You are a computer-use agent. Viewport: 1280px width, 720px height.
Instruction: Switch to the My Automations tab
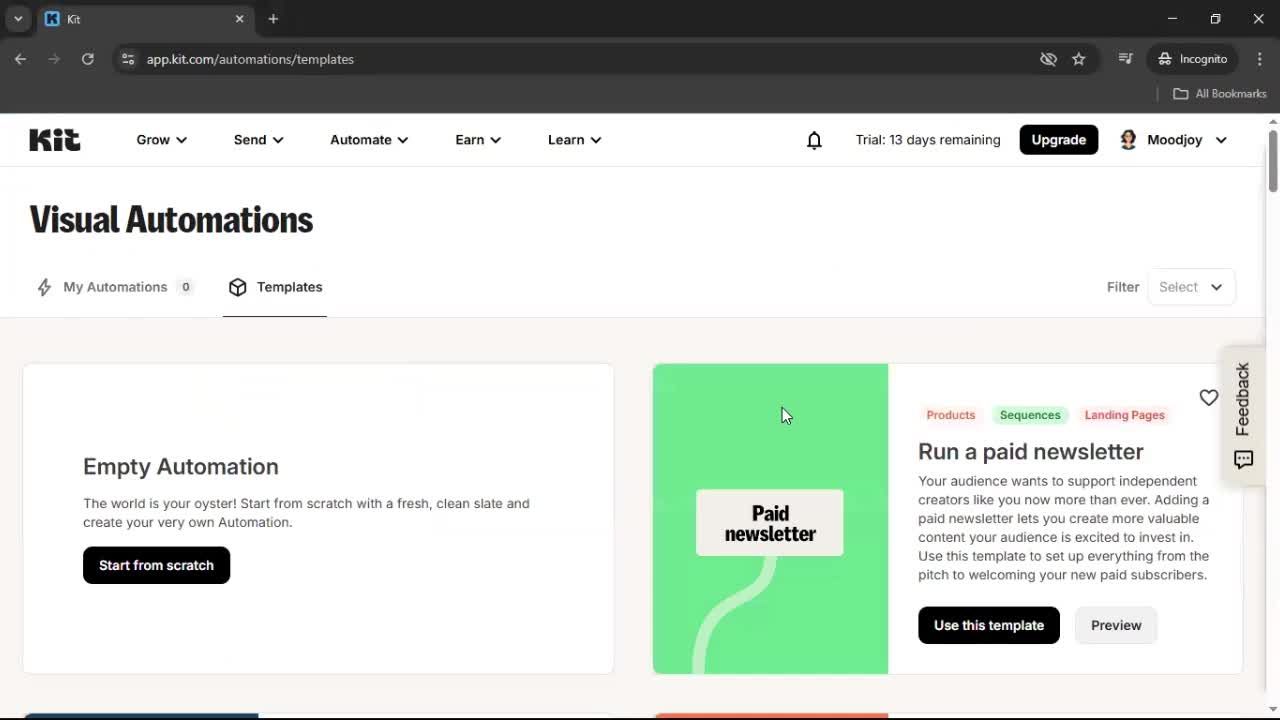point(115,287)
